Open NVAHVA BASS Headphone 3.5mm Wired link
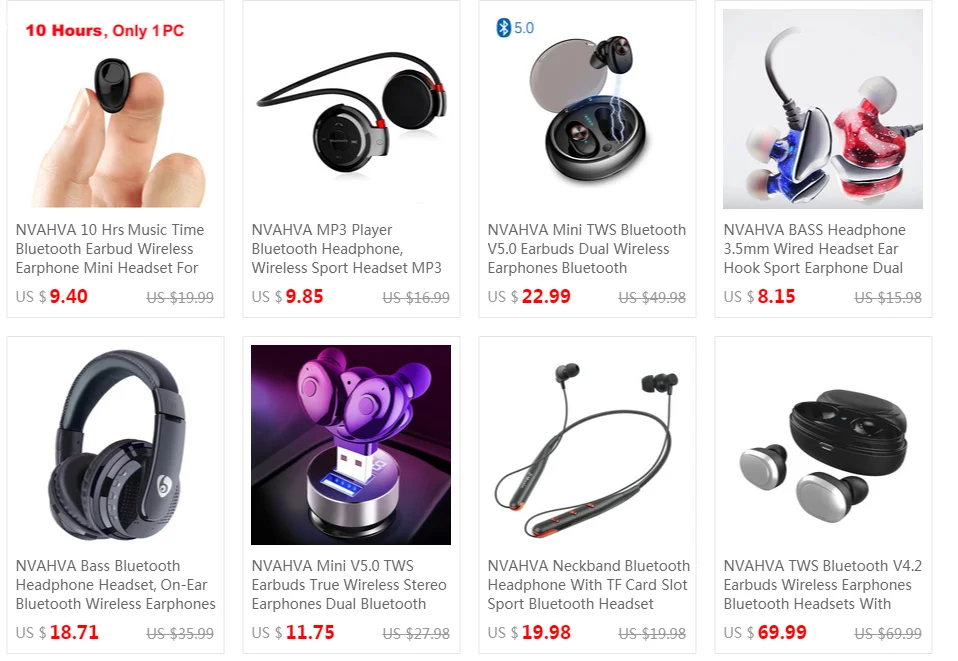958x661 pixels. point(814,249)
